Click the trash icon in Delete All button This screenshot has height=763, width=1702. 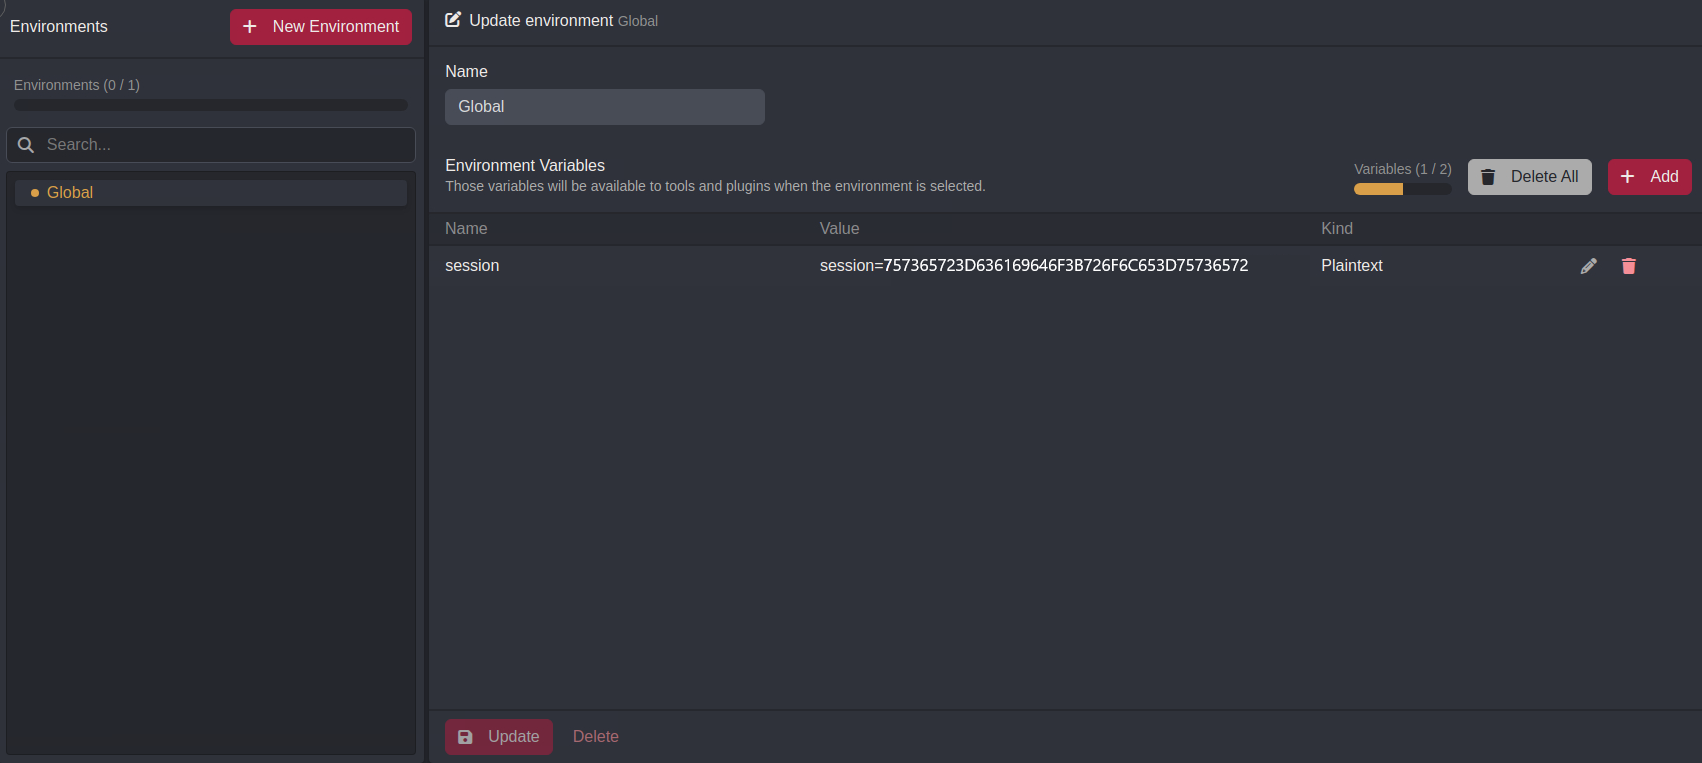tap(1488, 176)
